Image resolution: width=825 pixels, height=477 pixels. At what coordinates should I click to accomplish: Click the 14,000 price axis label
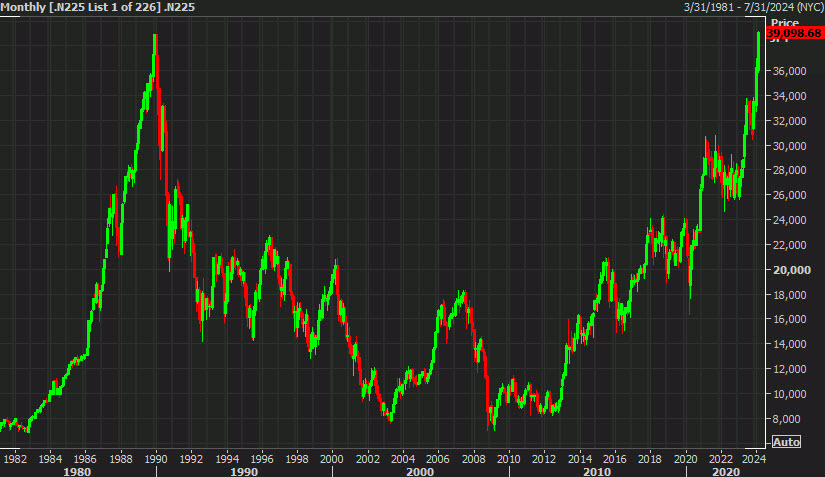point(789,344)
